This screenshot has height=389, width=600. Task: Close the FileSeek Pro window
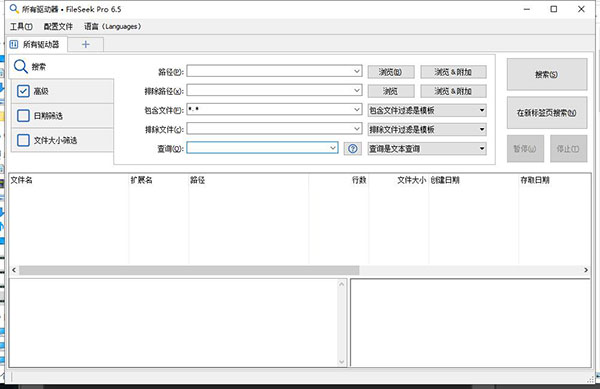[581, 9]
